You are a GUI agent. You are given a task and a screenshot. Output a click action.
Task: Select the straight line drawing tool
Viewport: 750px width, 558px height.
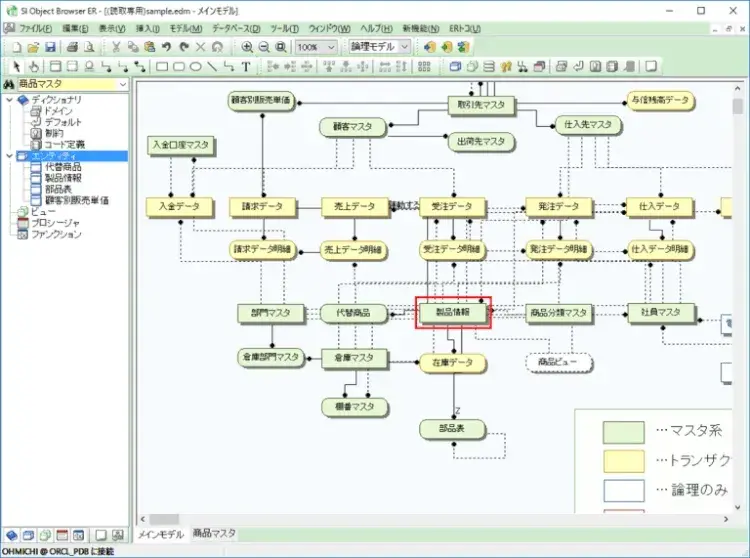(x=213, y=67)
